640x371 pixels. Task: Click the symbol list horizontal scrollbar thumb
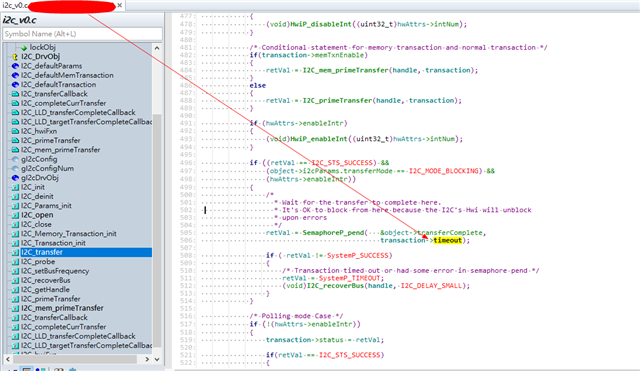coord(75,359)
